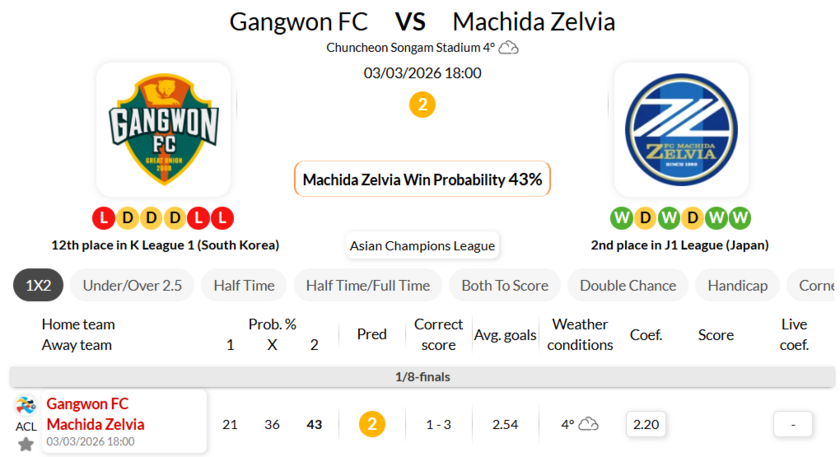Click the orange prediction circle under date
This screenshot has width=840, height=457.
[422, 104]
